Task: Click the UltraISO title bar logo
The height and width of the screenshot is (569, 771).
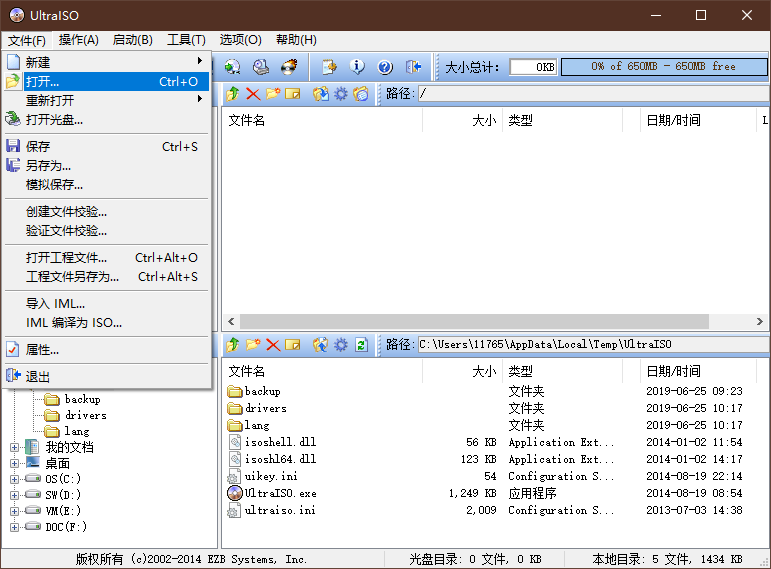Action: 16,15
